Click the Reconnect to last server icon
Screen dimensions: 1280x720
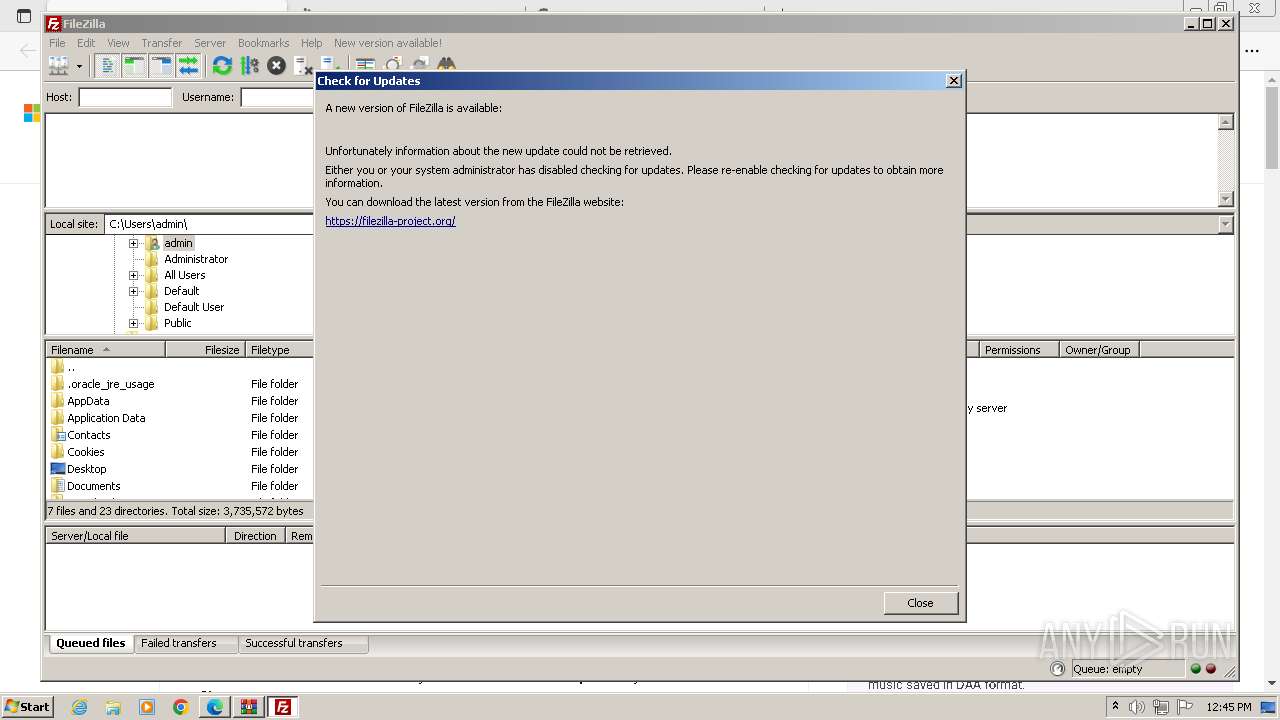(x=330, y=65)
